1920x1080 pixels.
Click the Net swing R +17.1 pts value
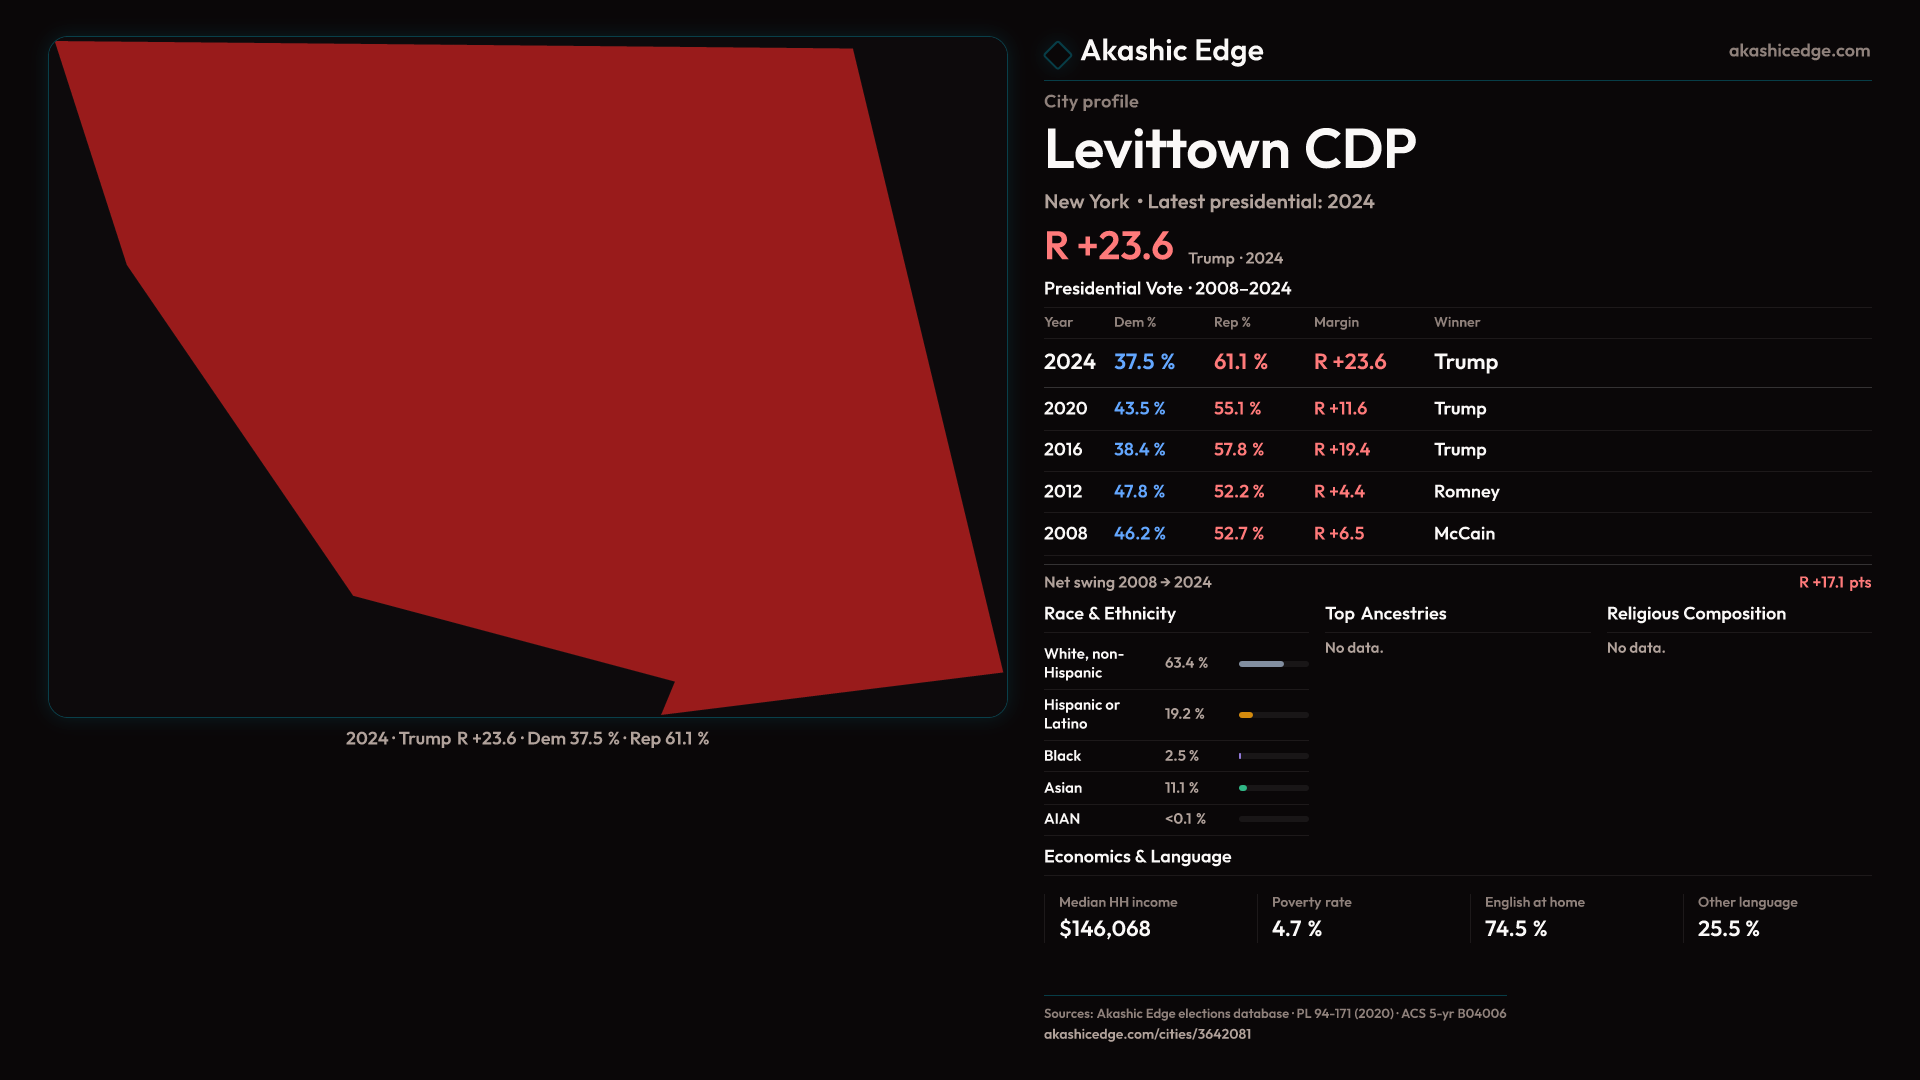(1834, 583)
